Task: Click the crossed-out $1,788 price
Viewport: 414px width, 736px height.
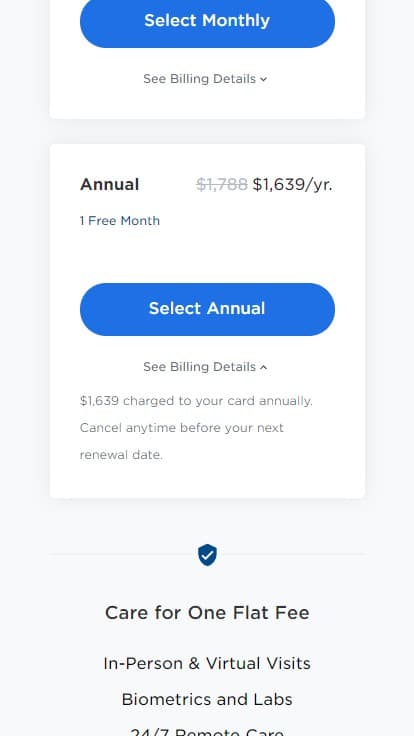Action: click(x=222, y=184)
